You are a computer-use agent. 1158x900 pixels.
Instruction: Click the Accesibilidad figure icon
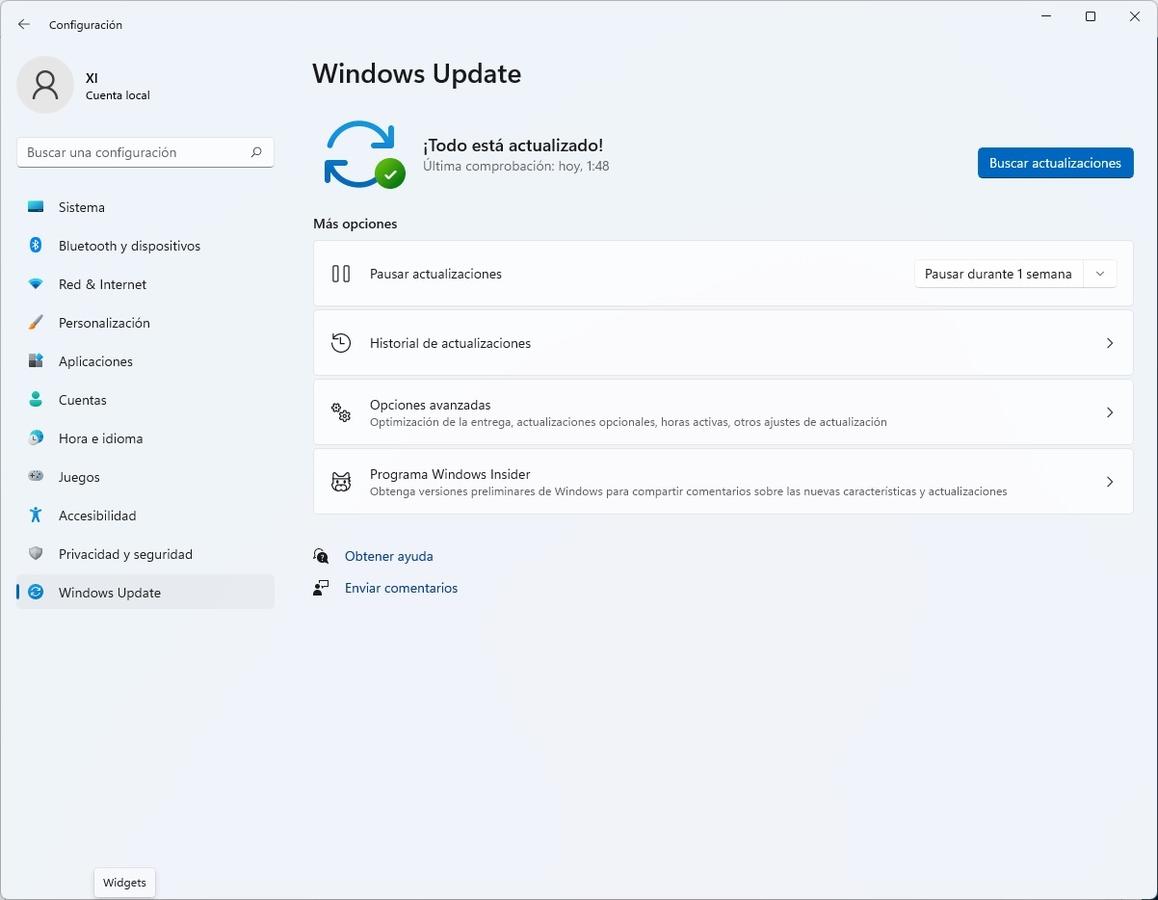coord(36,516)
